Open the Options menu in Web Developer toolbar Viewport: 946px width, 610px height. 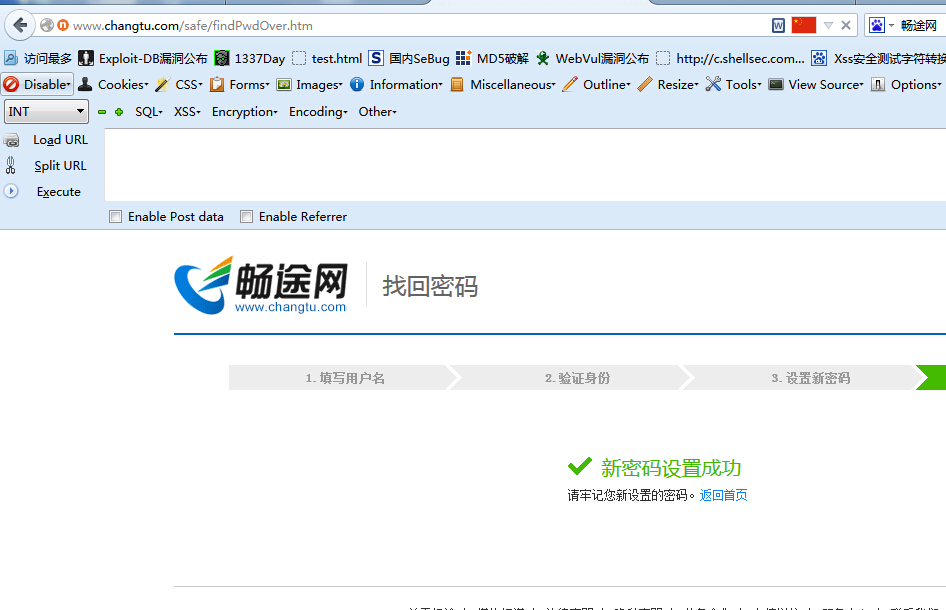[907, 84]
